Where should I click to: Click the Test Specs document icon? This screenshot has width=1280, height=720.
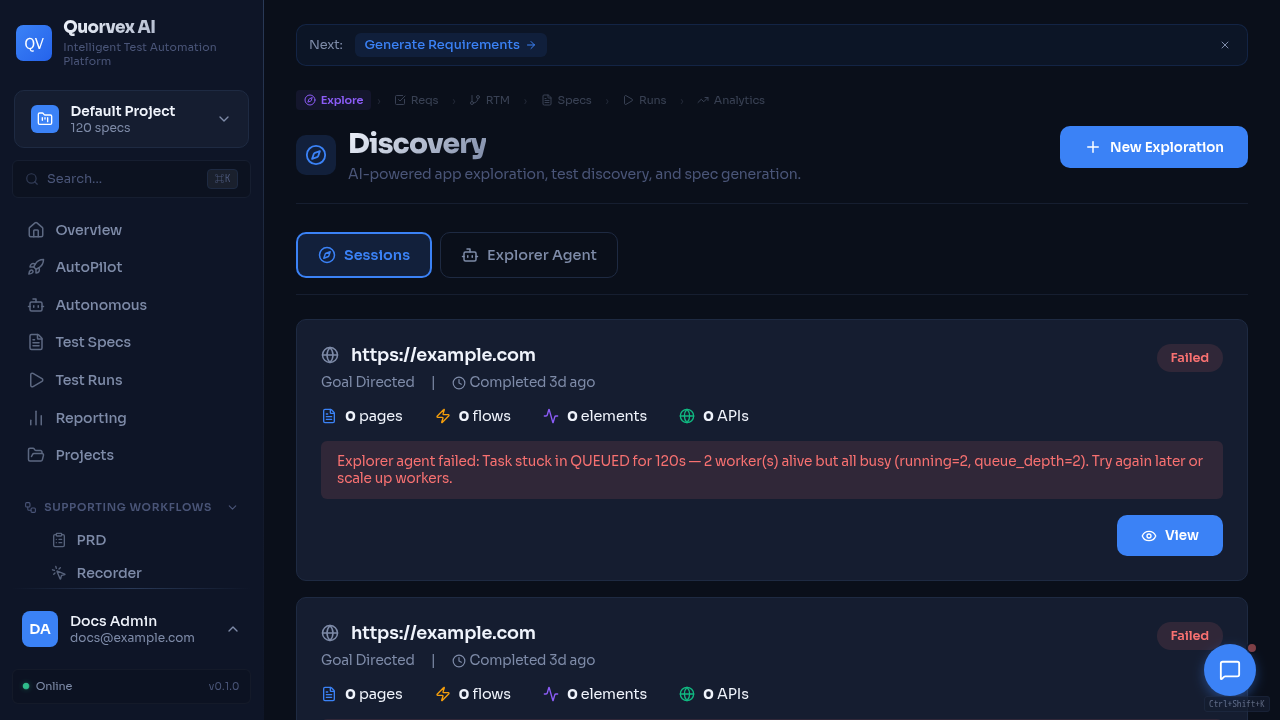tap(36, 342)
